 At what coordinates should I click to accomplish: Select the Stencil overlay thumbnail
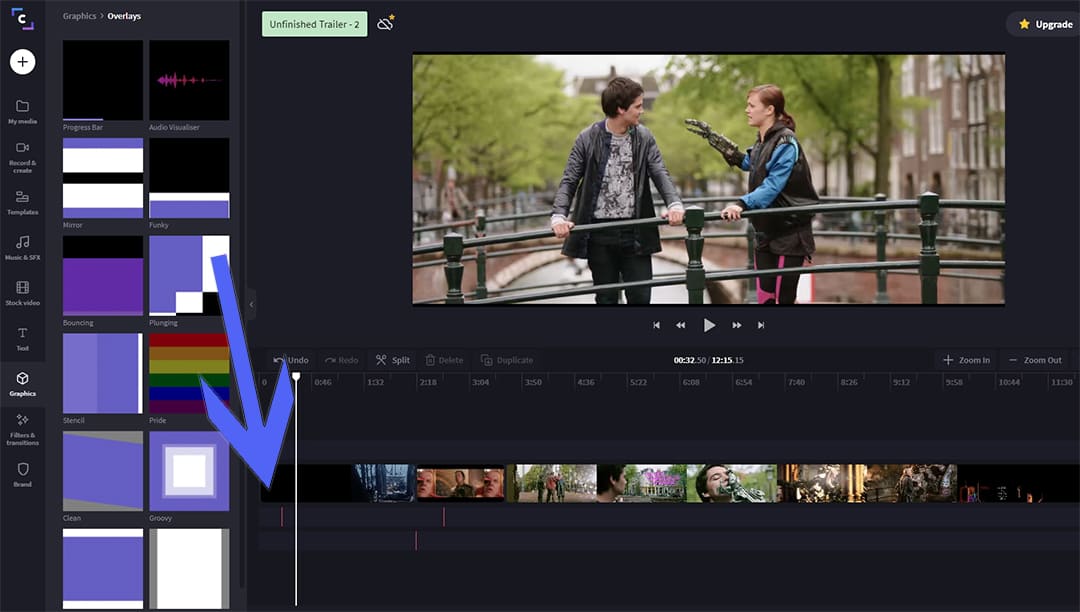coord(103,373)
